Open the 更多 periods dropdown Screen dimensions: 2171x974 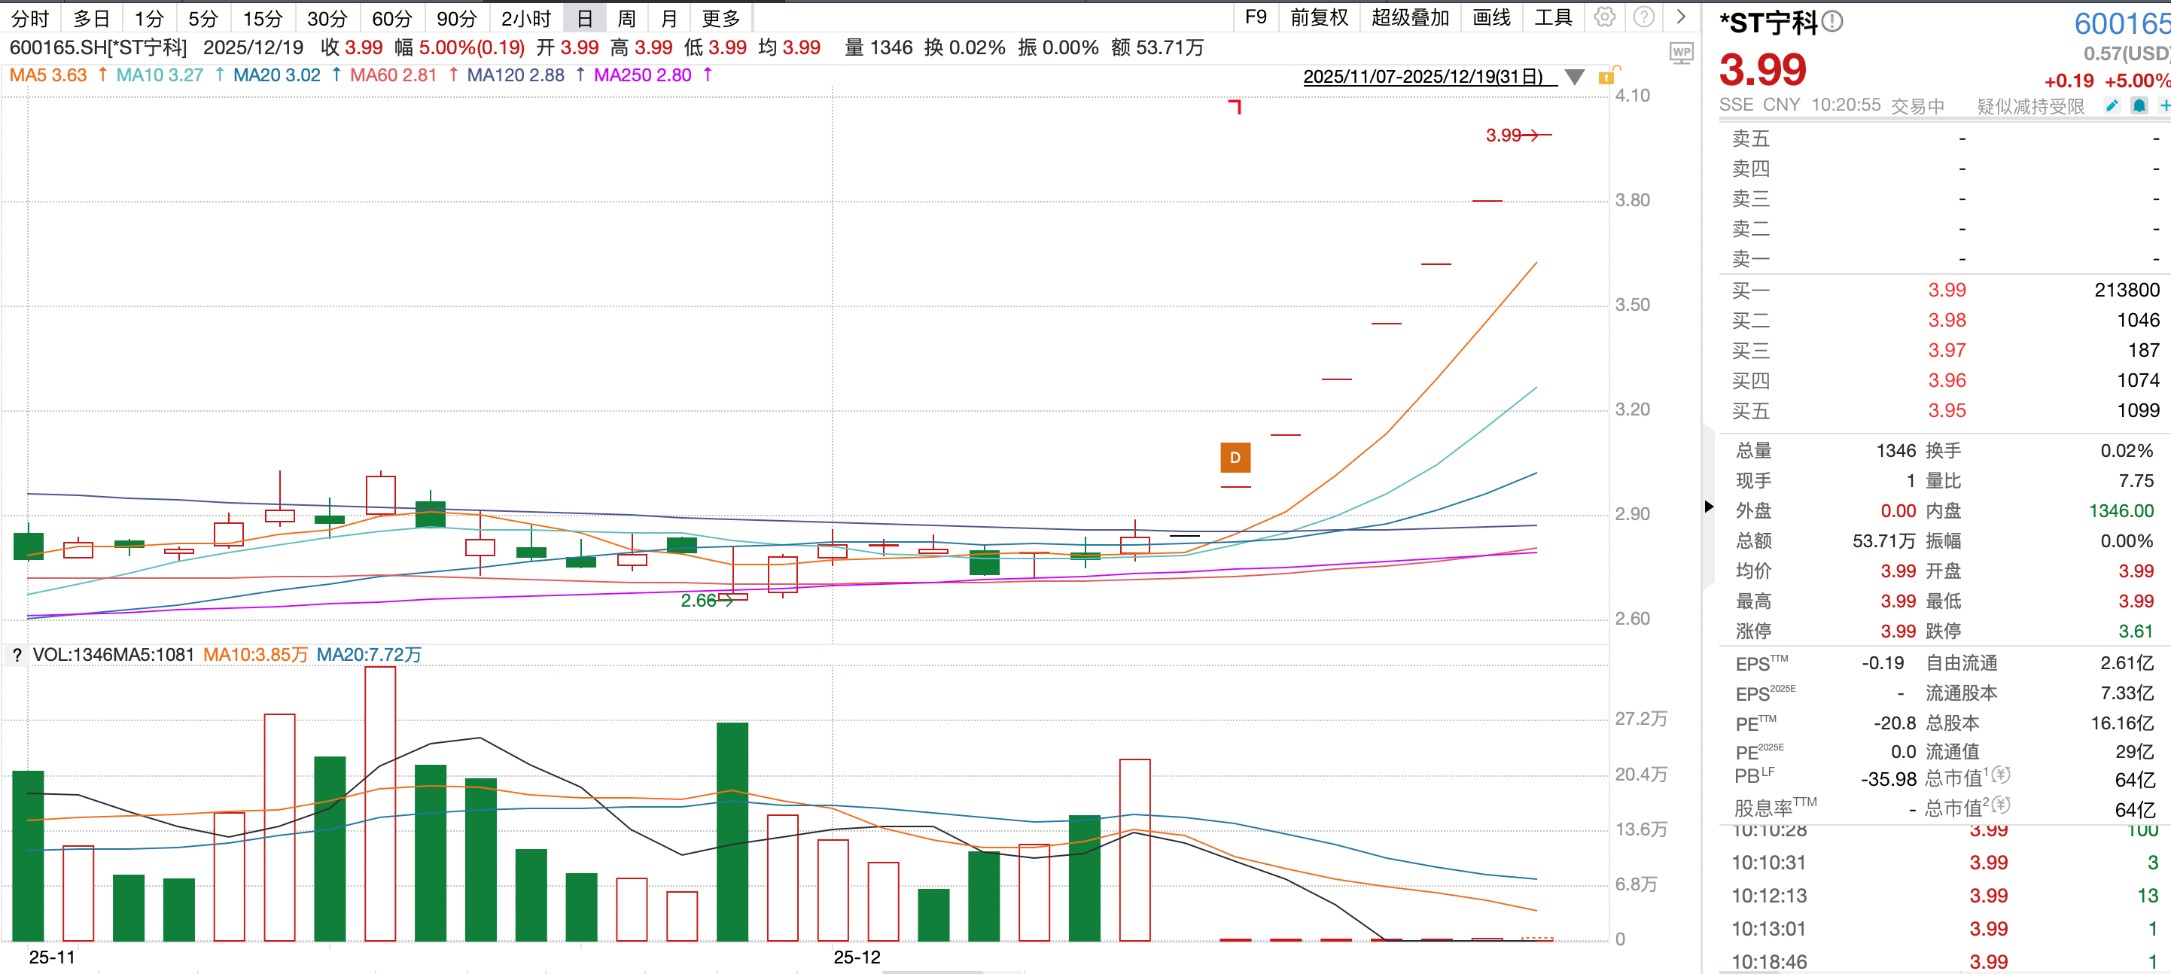(x=721, y=18)
